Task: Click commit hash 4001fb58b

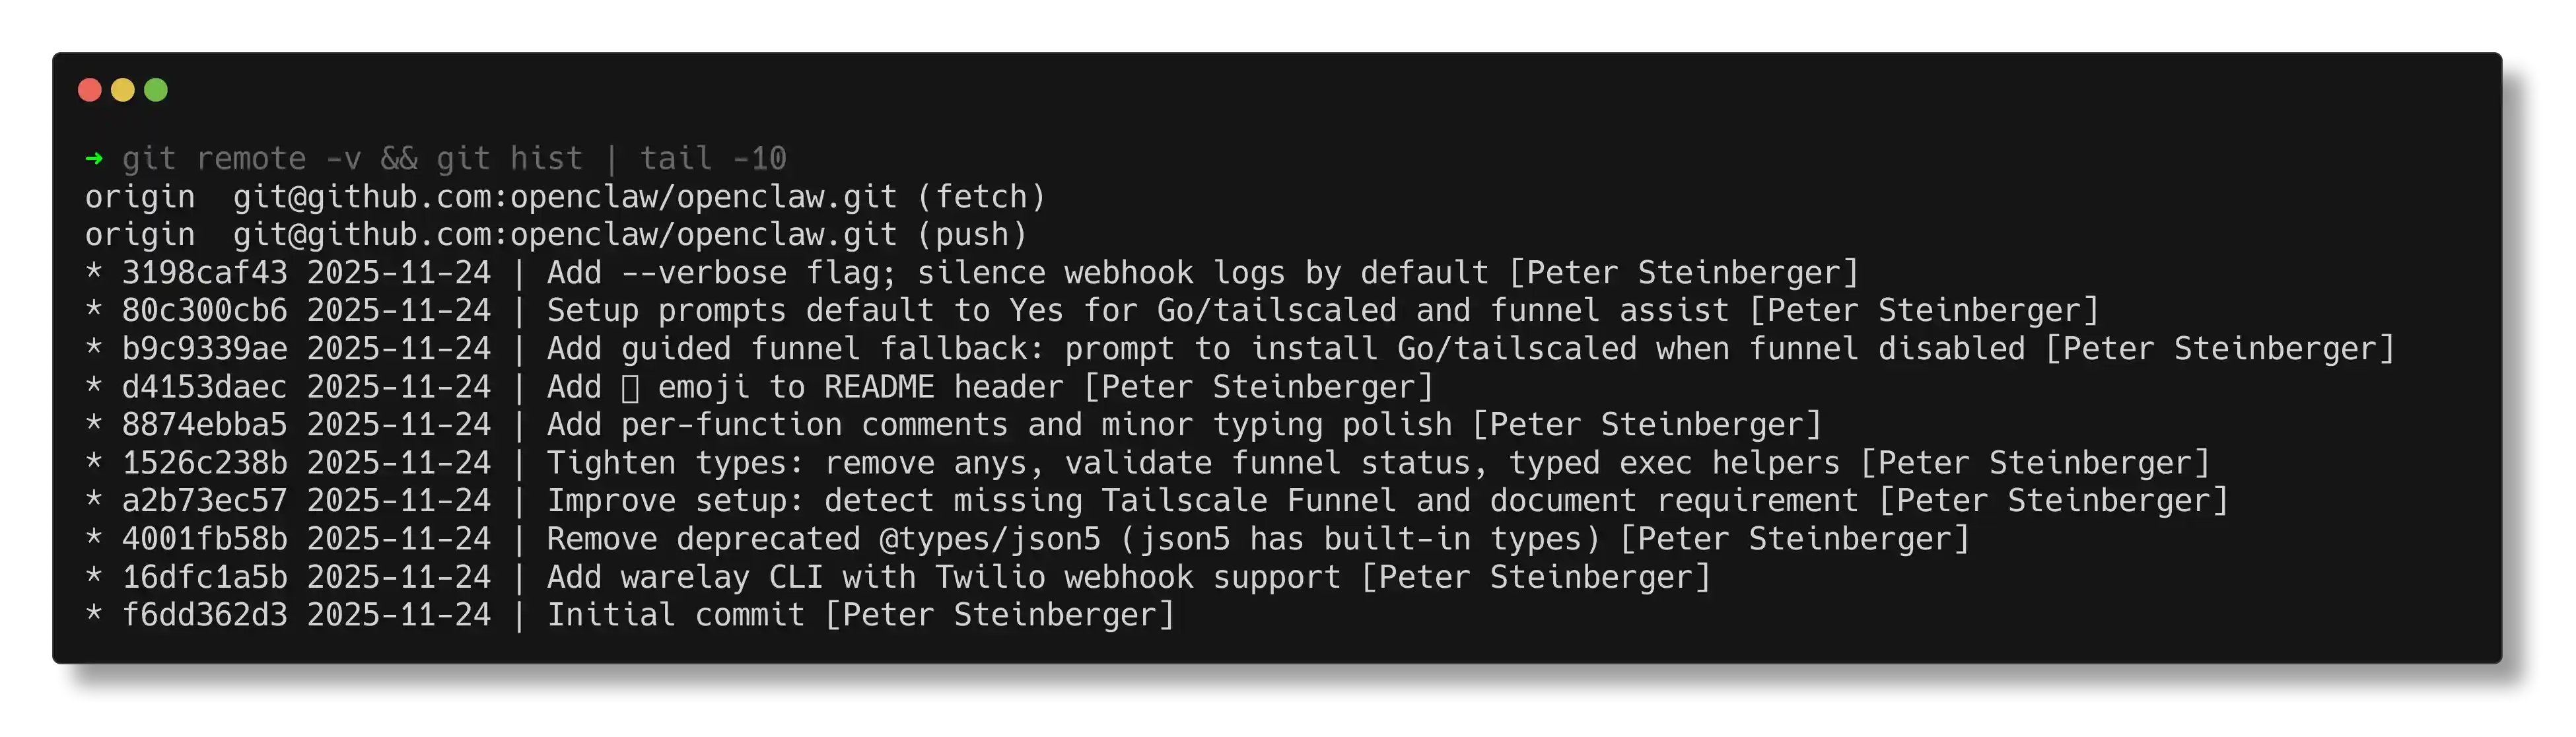Action: click(x=204, y=539)
